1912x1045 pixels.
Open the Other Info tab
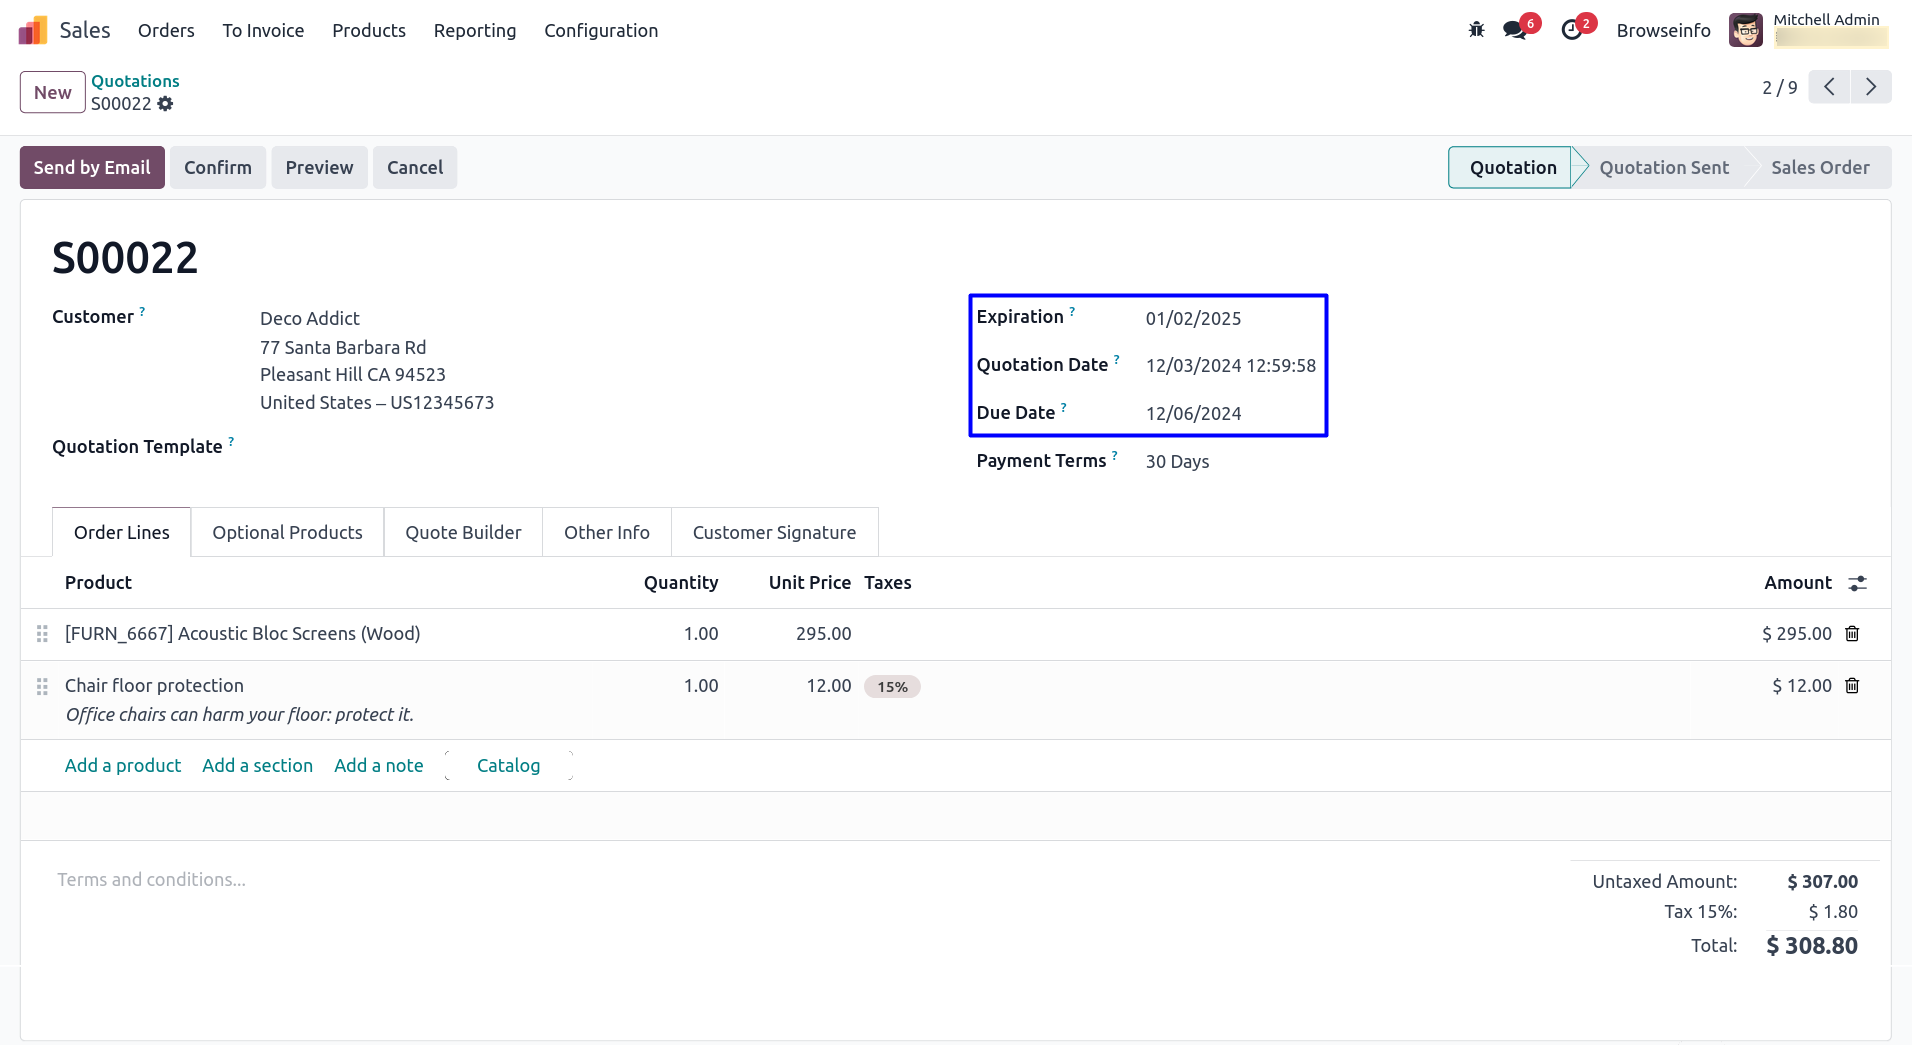606,533
